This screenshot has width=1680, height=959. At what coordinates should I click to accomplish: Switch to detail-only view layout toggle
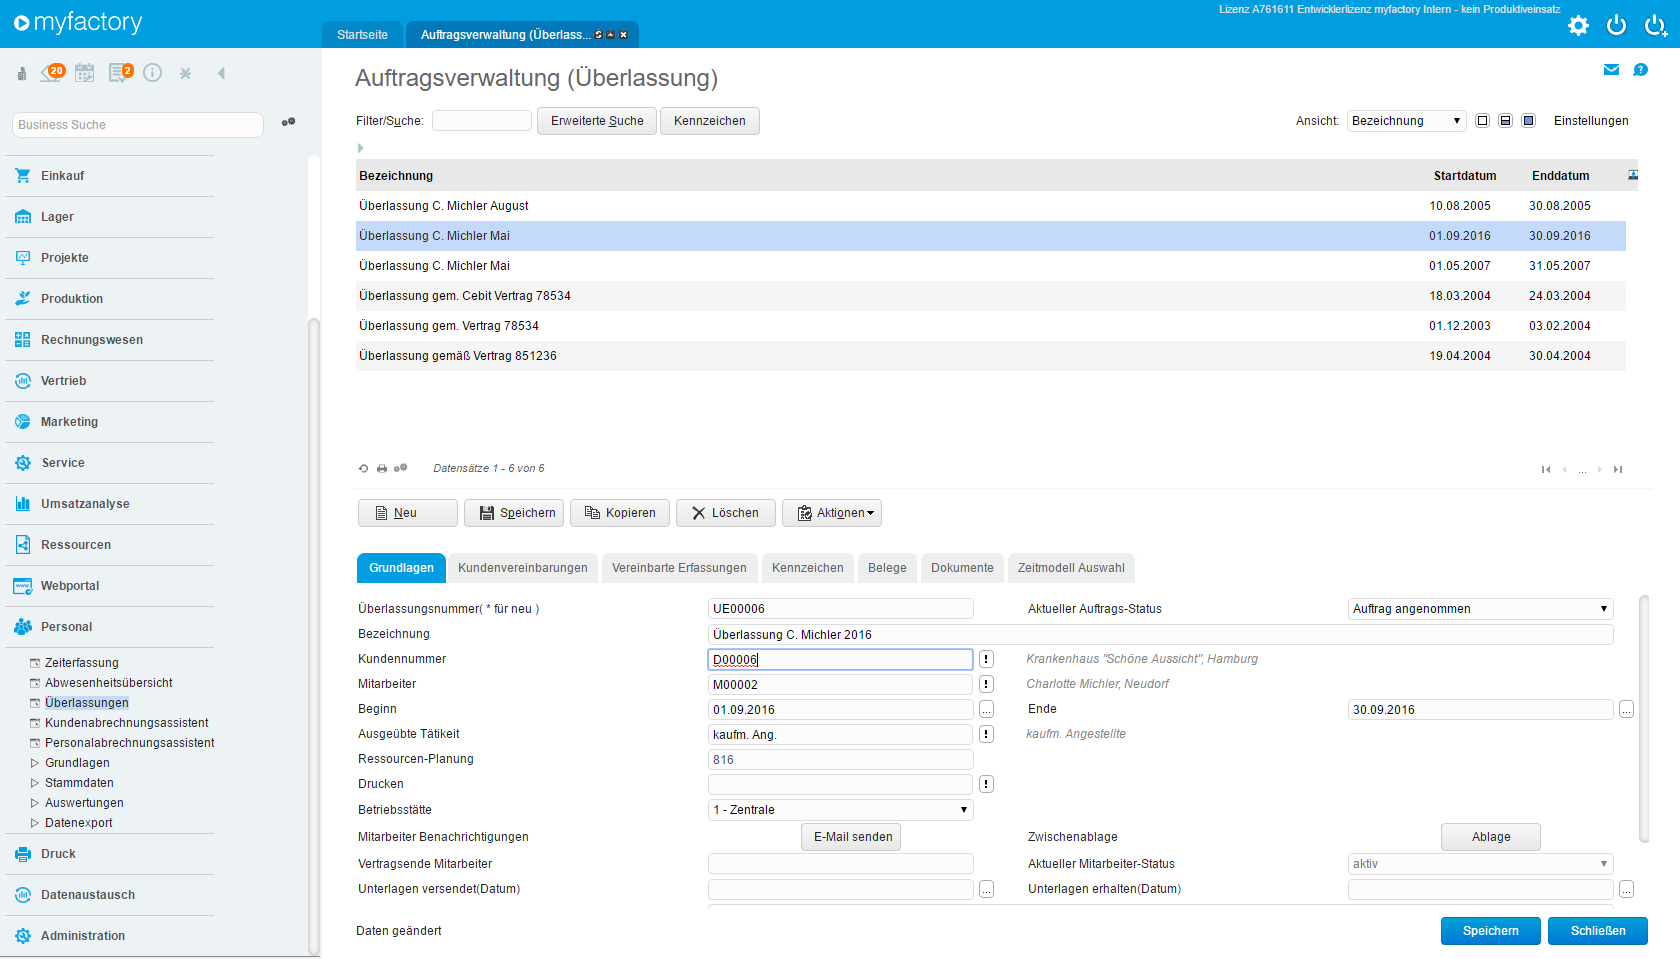point(1528,121)
